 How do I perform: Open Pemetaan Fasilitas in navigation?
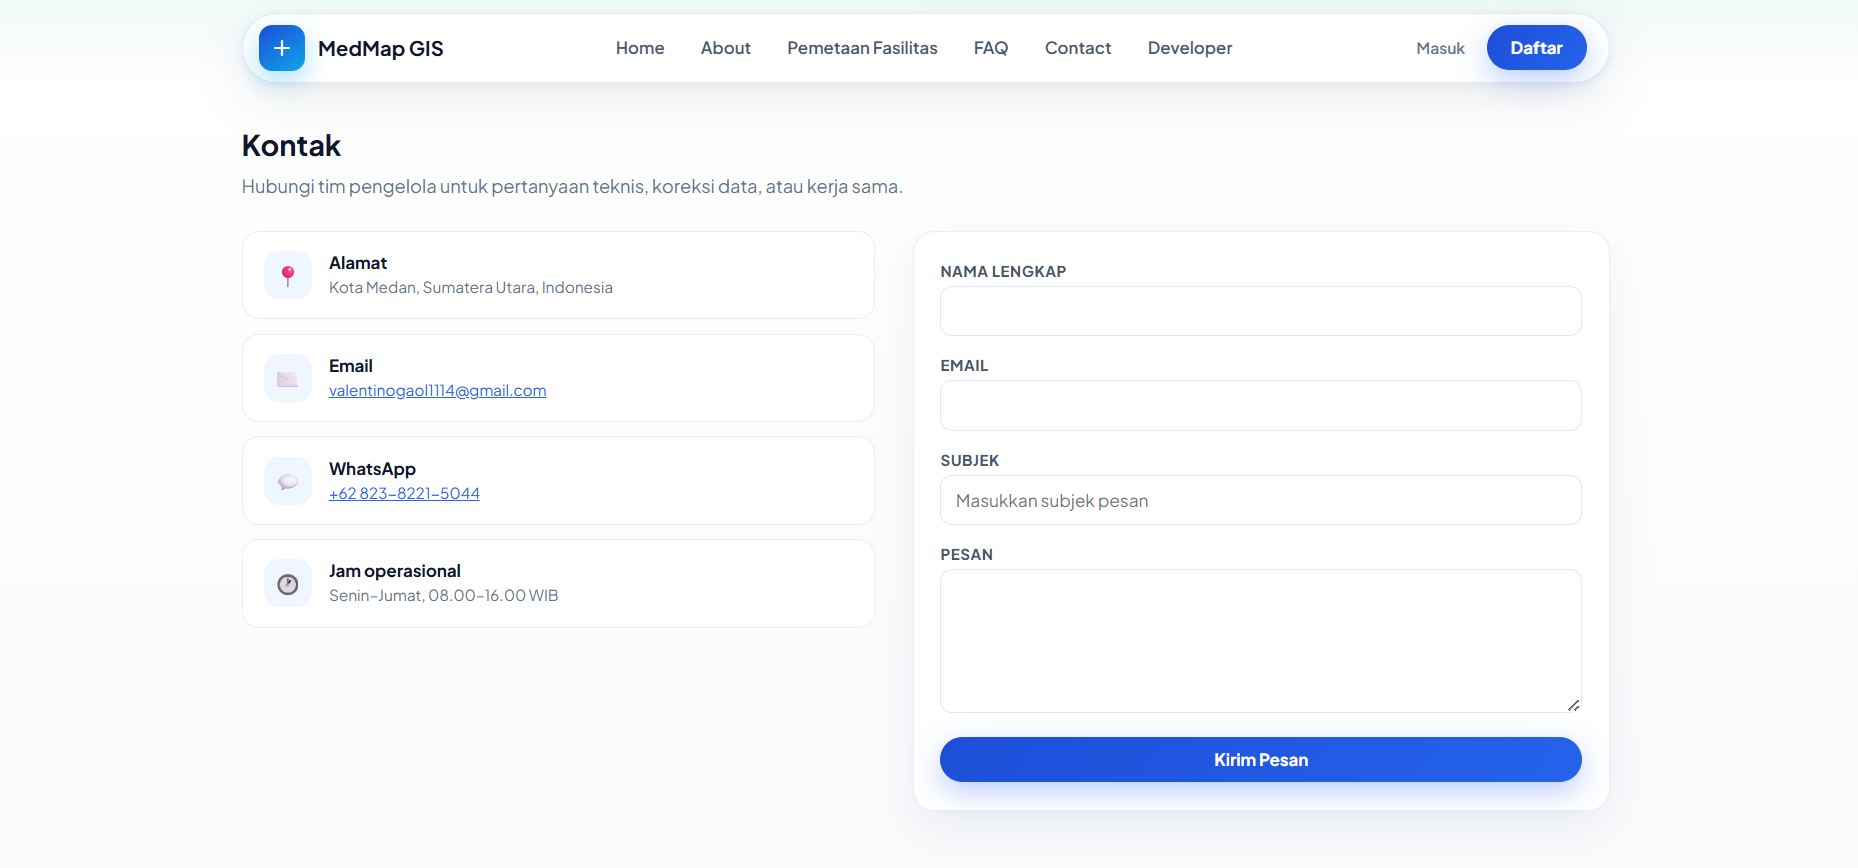click(862, 48)
